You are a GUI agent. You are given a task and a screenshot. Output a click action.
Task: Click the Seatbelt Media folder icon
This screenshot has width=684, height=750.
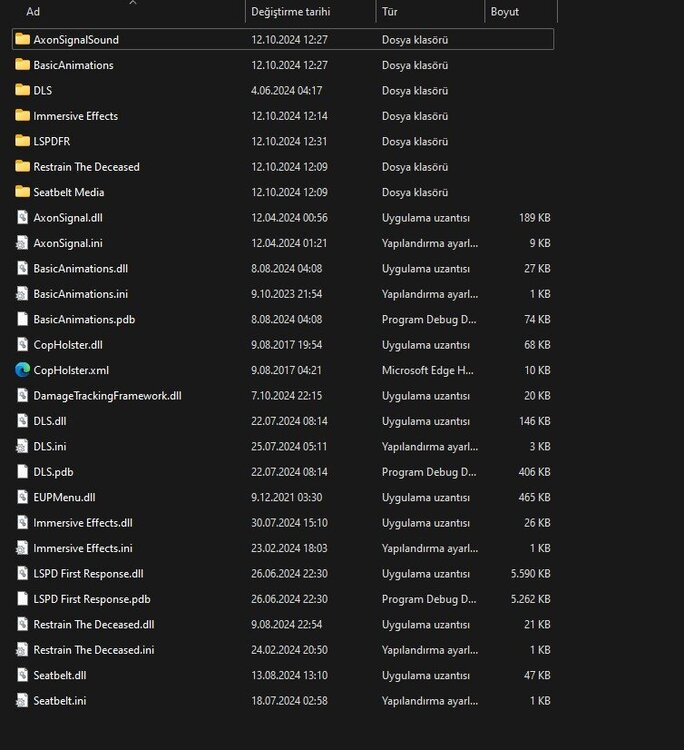(x=22, y=192)
